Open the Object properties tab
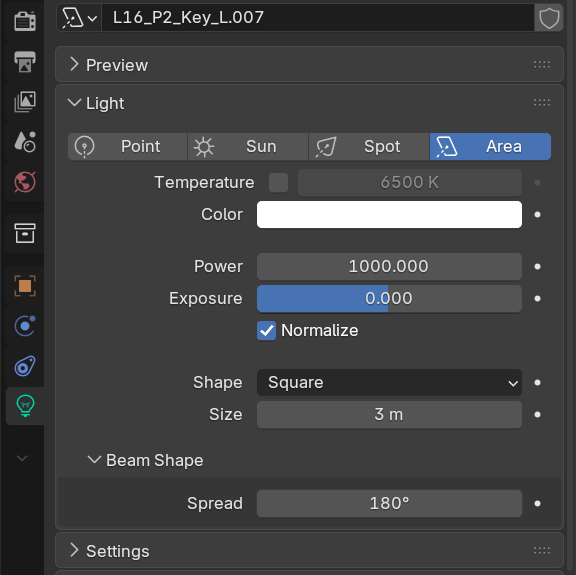The width and height of the screenshot is (576, 575). tap(25, 286)
